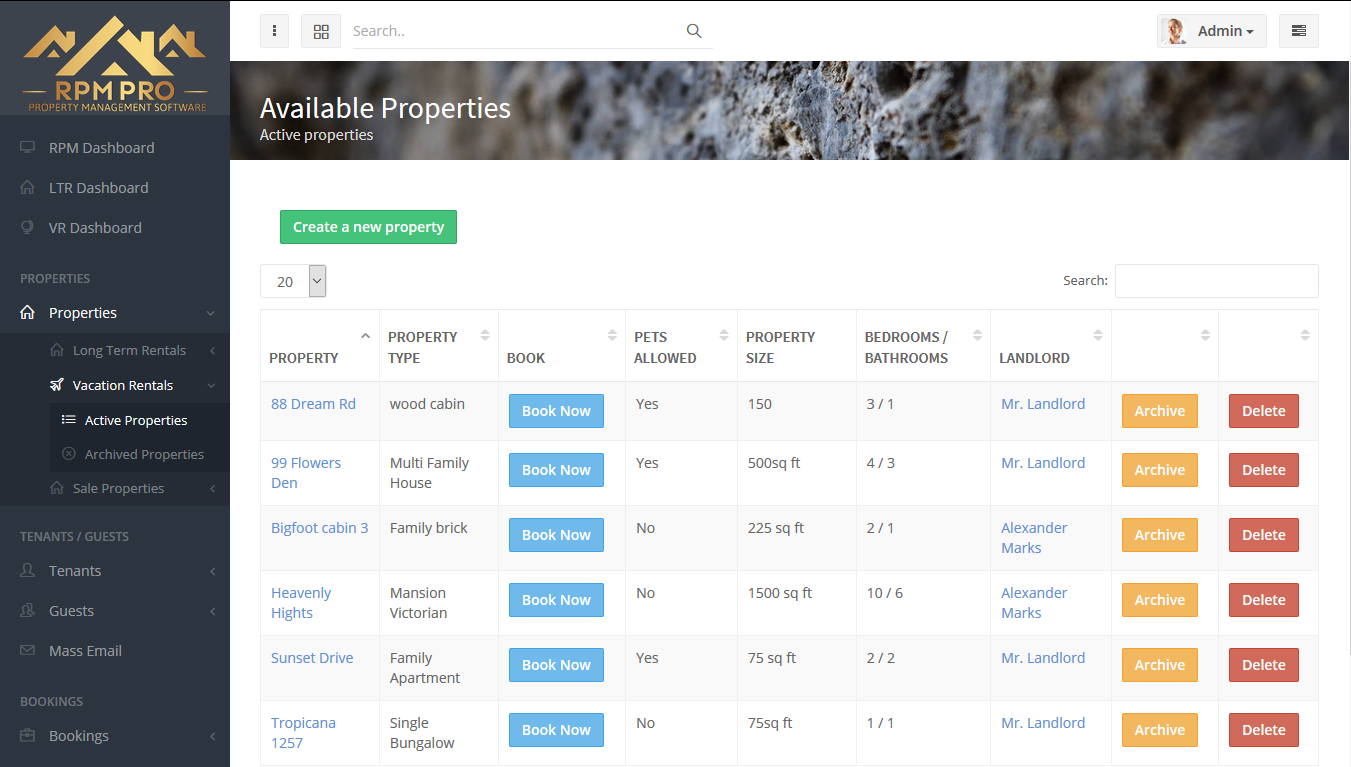Open the grid apps icon in top bar

coord(321,31)
